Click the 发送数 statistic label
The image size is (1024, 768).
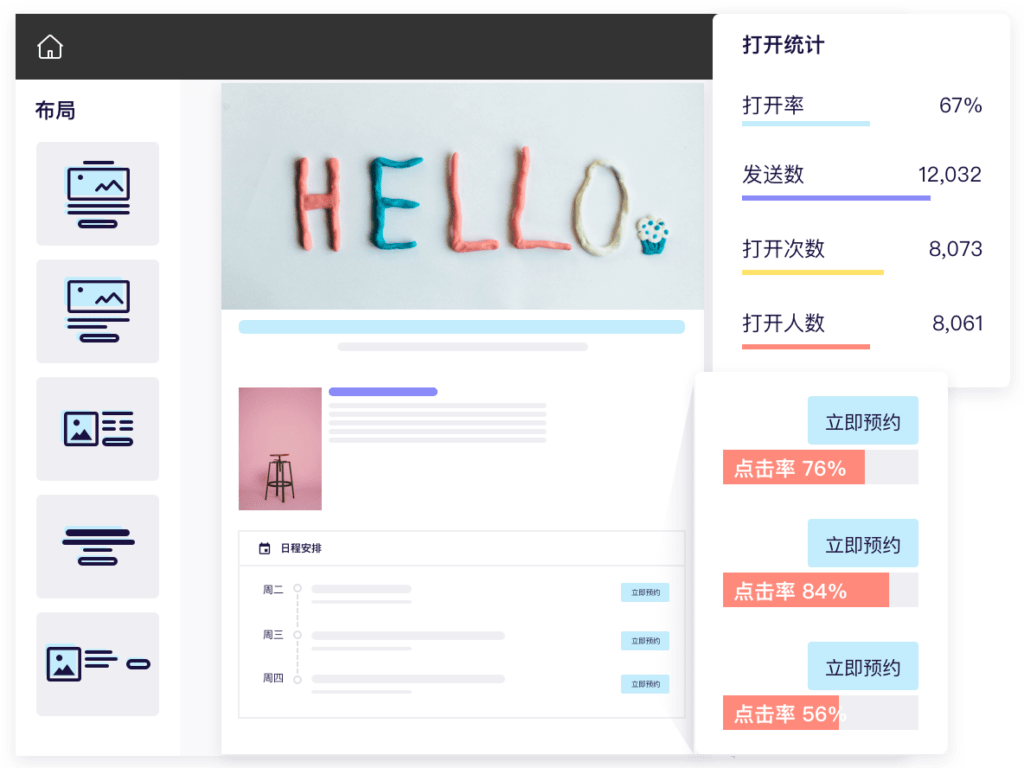pos(773,174)
